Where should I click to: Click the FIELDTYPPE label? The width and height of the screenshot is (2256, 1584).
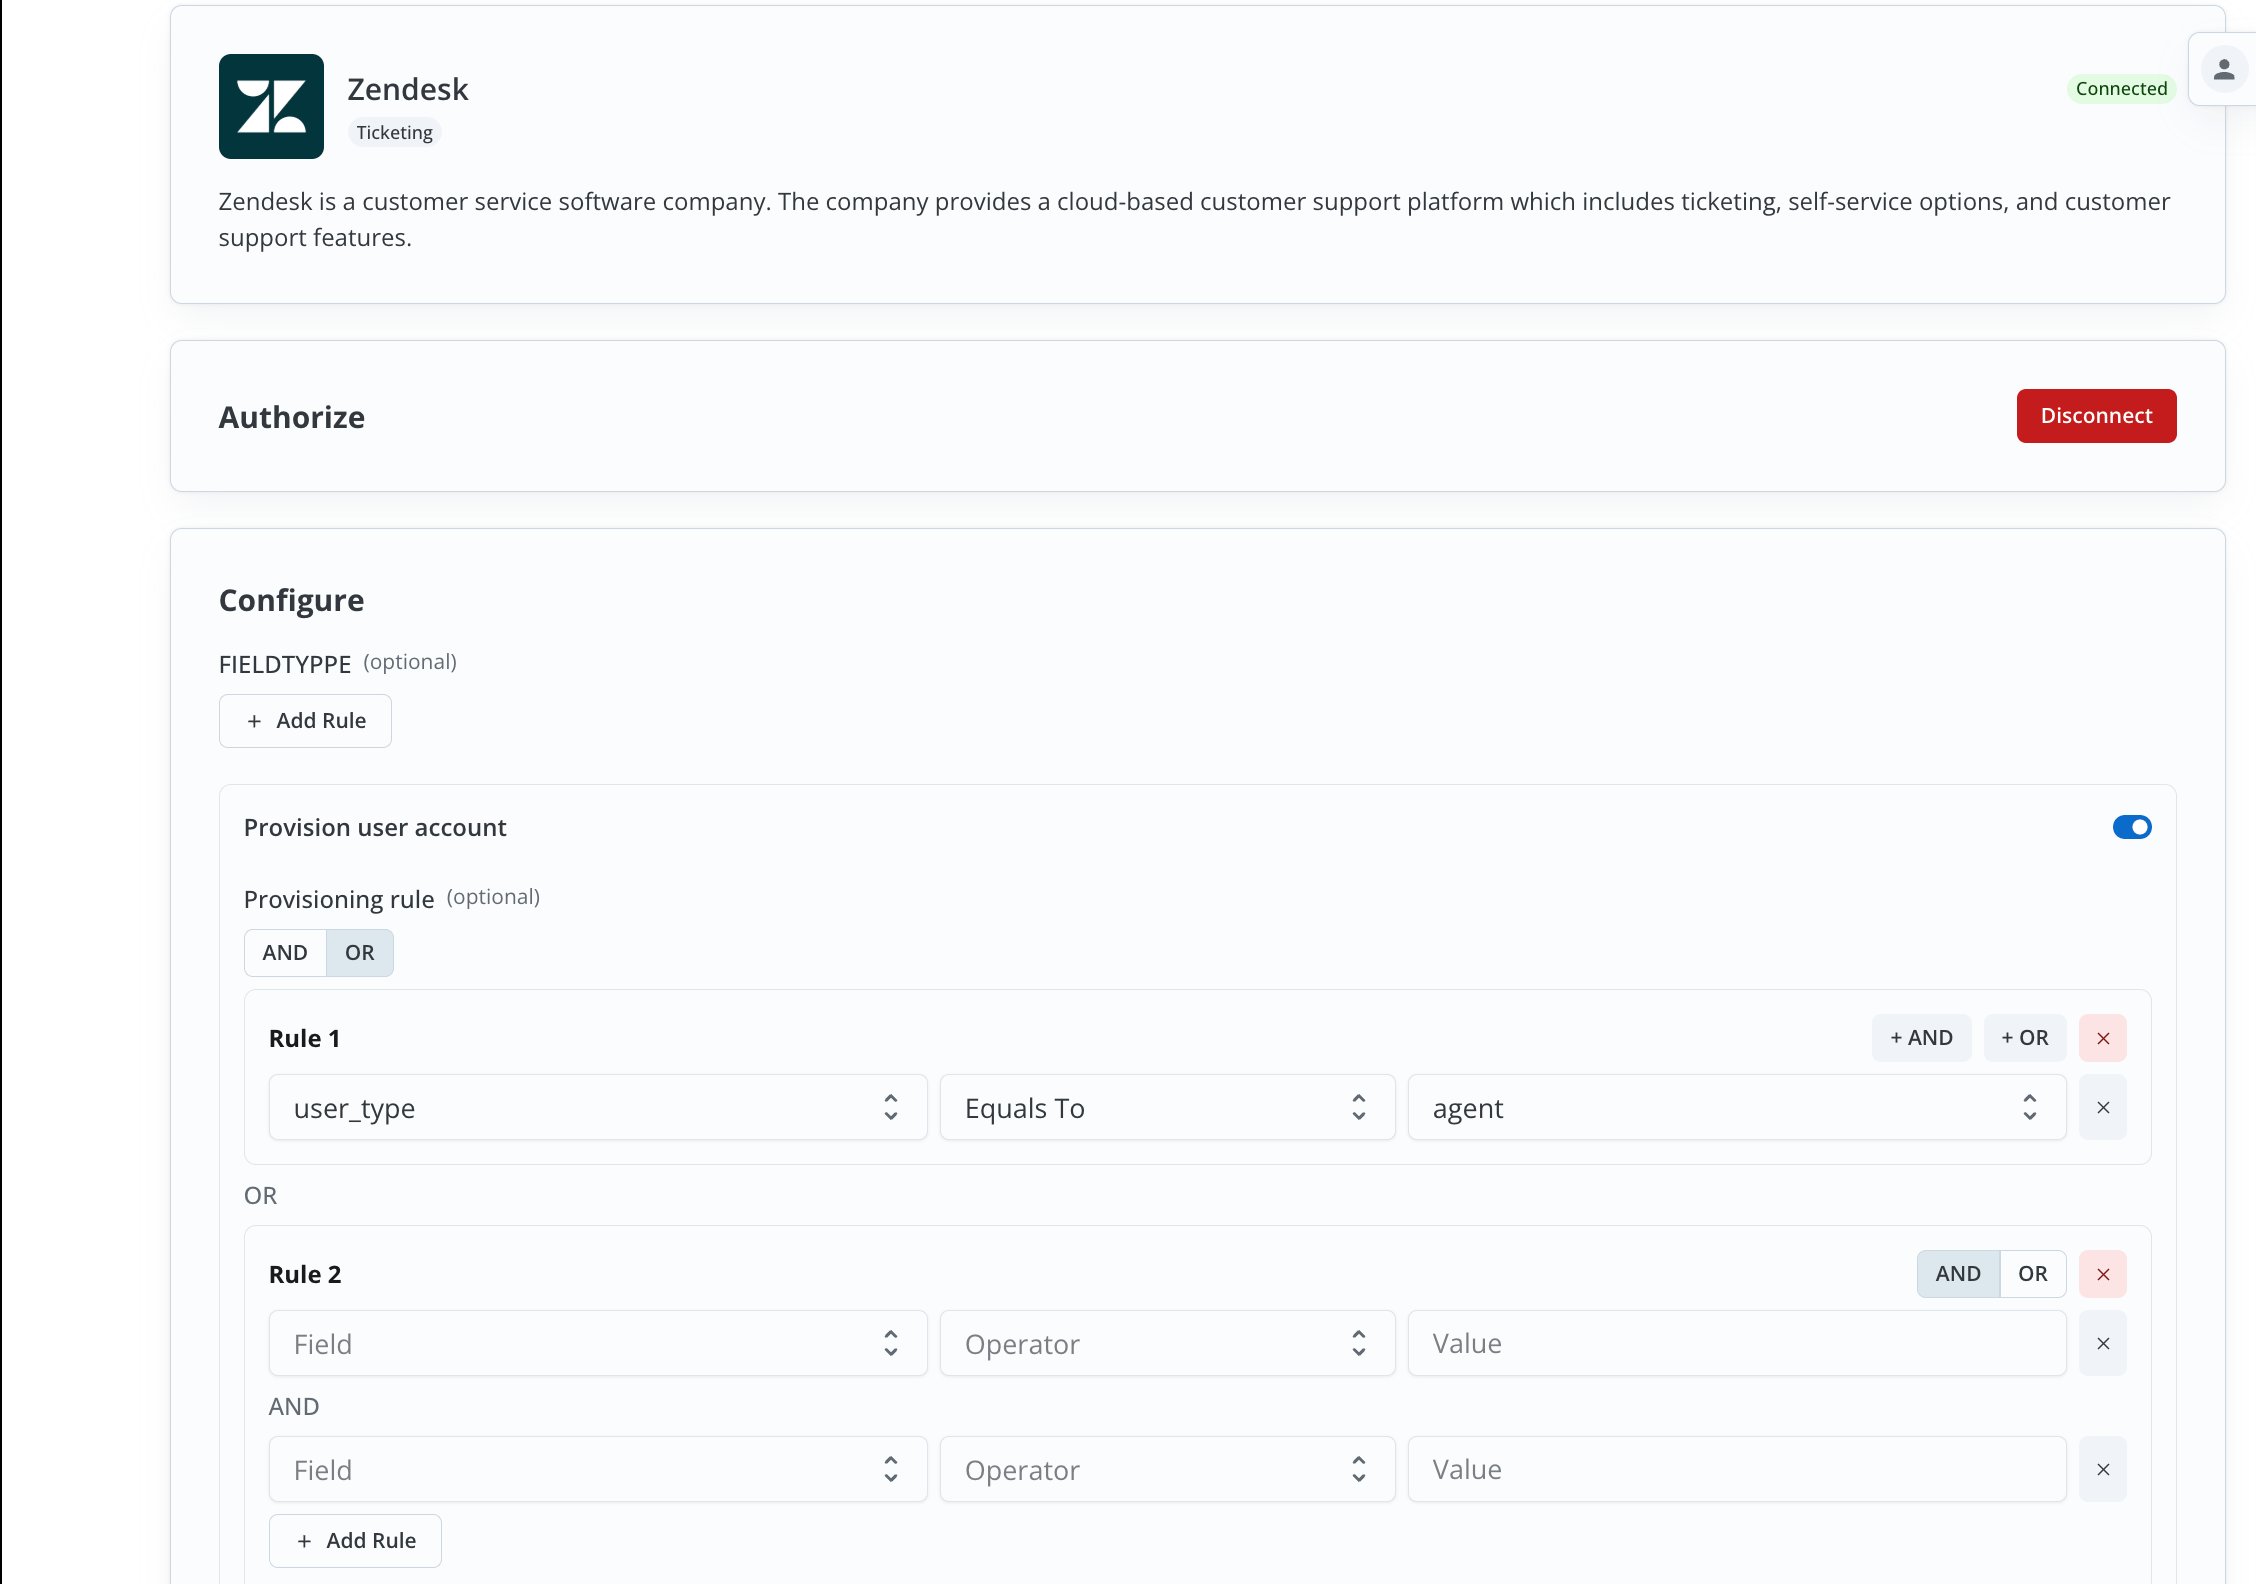(x=285, y=664)
